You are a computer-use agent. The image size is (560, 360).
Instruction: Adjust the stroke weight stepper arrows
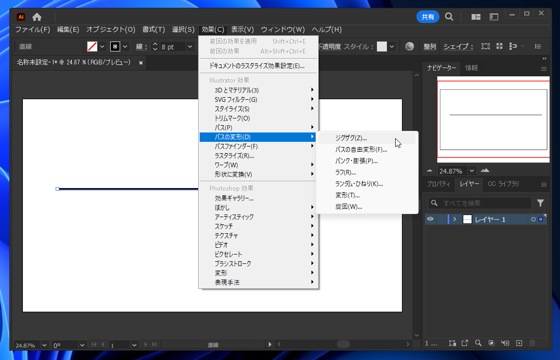[x=155, y=46]
